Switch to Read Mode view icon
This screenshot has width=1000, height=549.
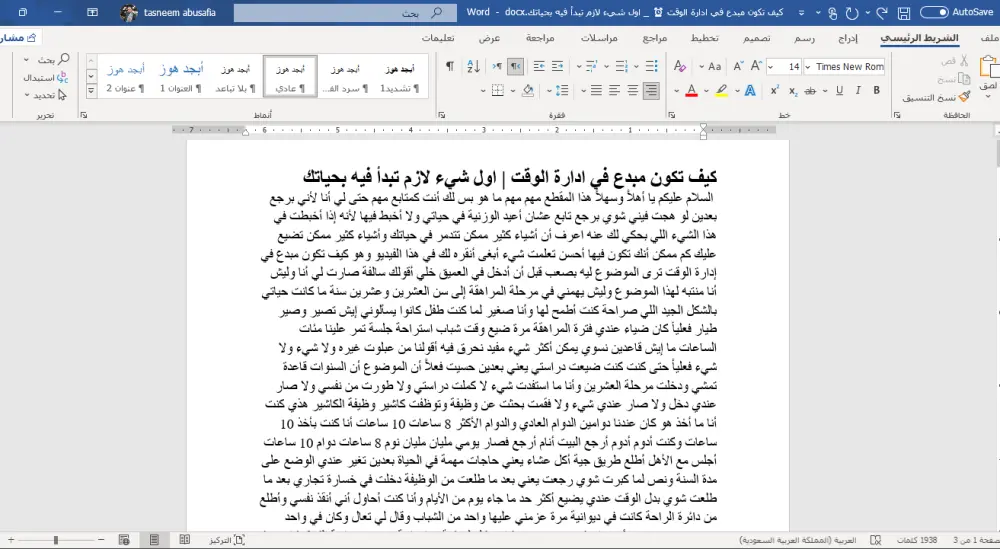184,540
